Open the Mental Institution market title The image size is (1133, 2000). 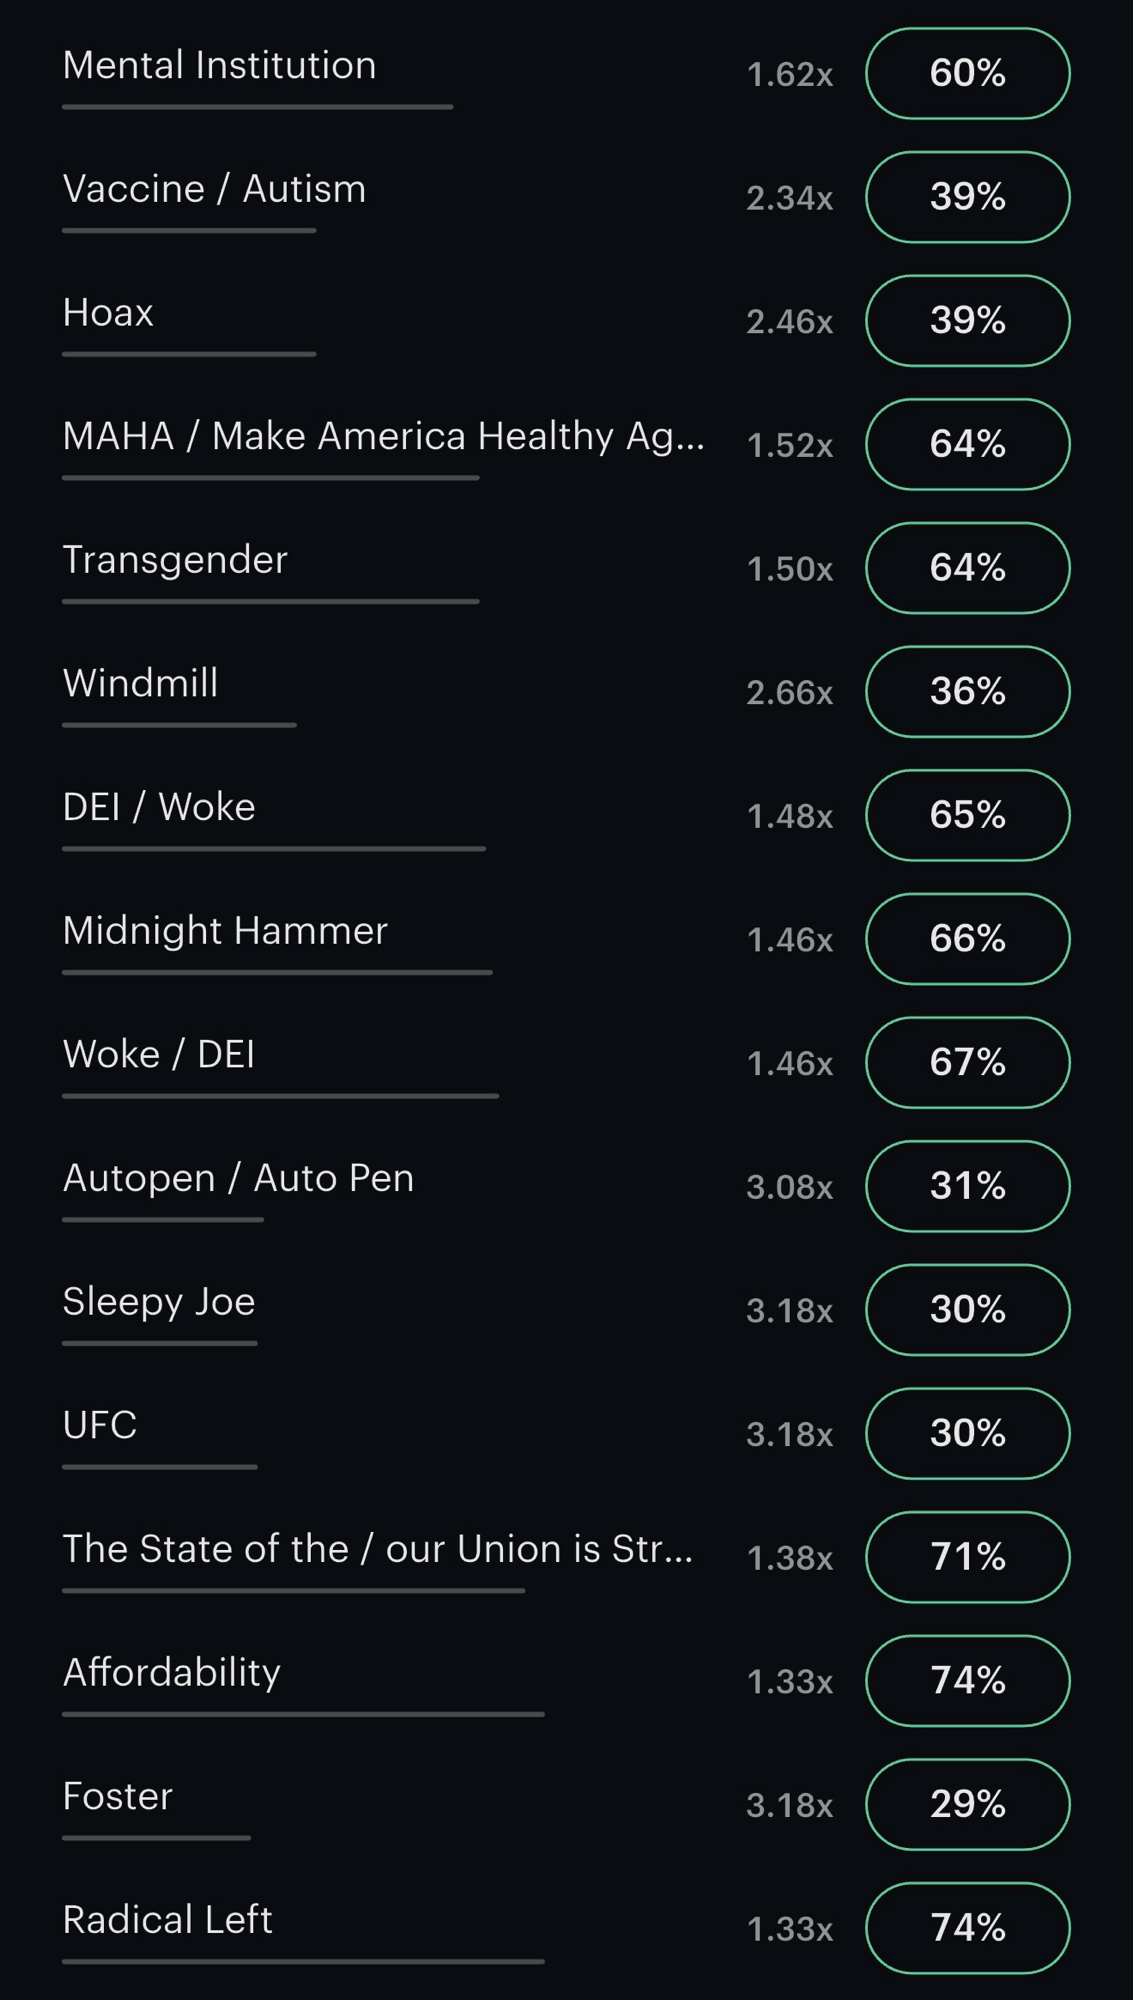219,66
